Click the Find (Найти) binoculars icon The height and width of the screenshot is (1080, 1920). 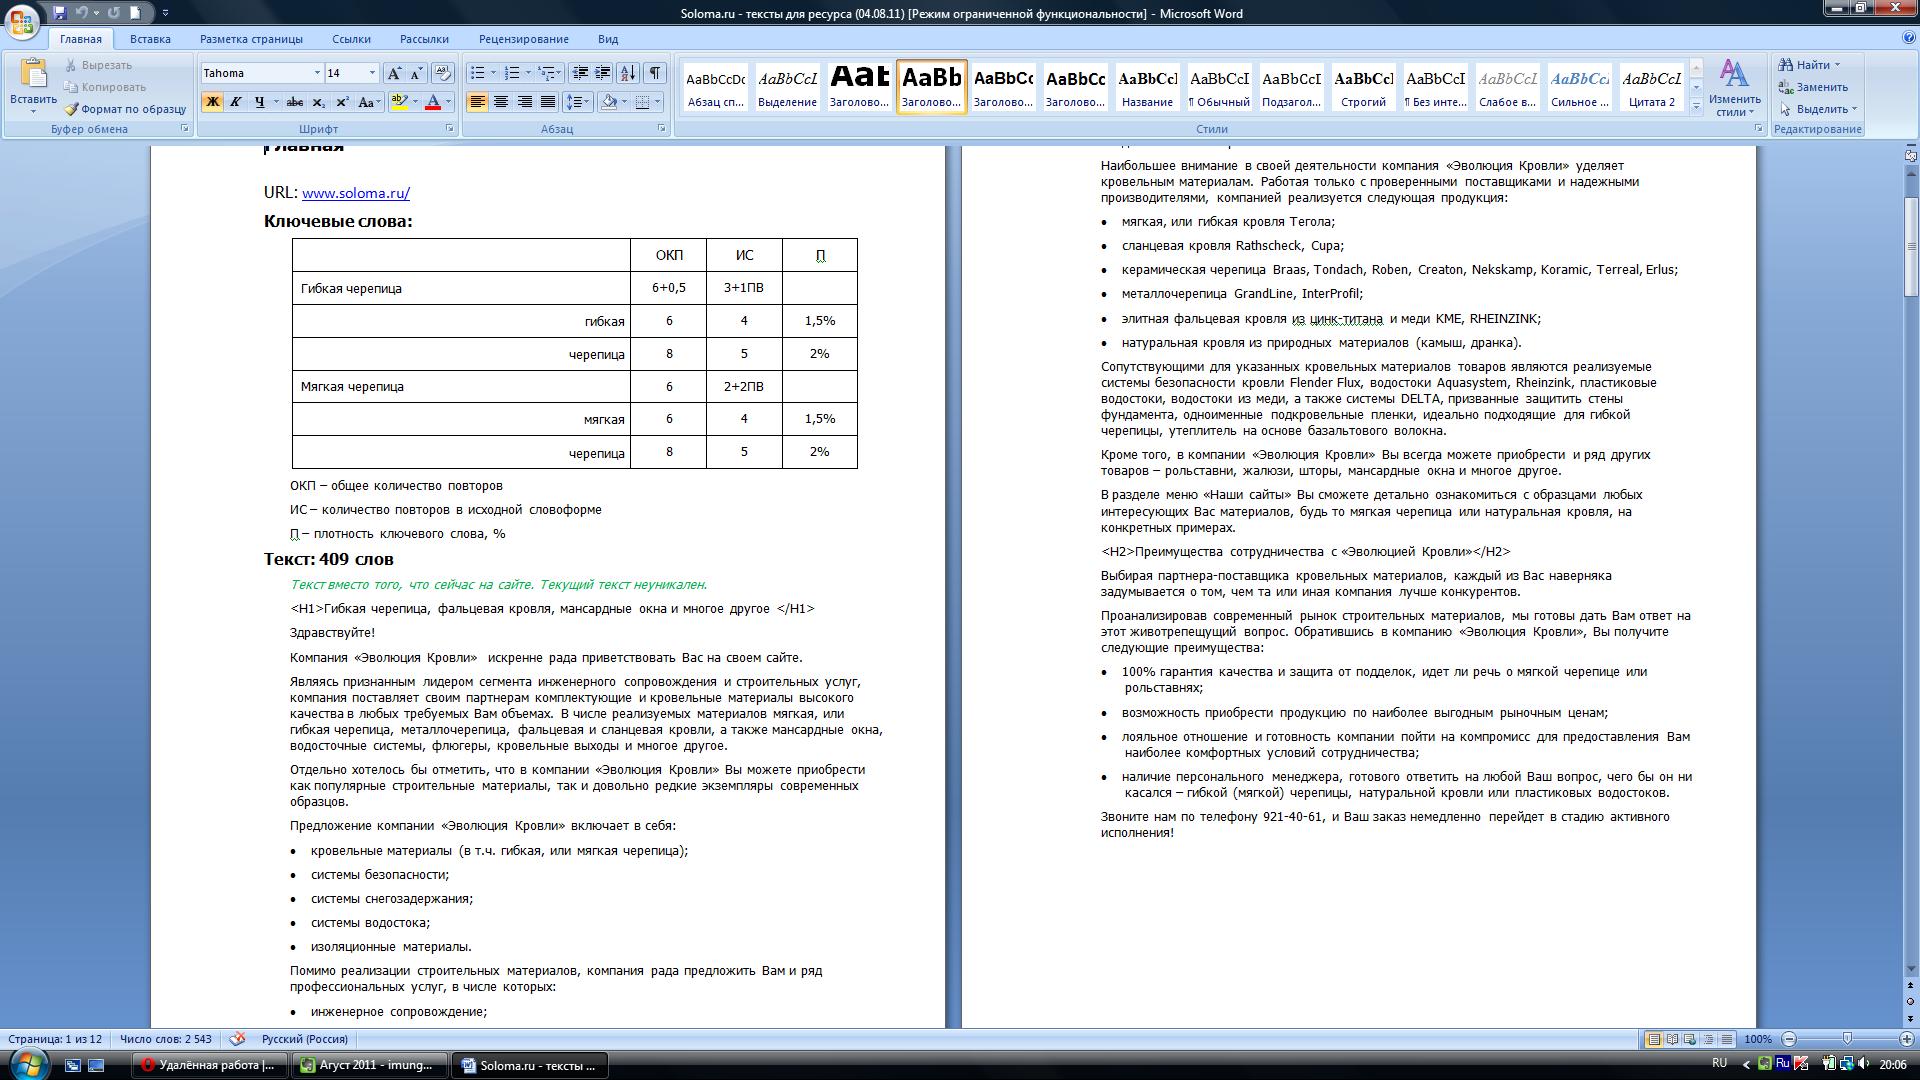[1786, 65]
